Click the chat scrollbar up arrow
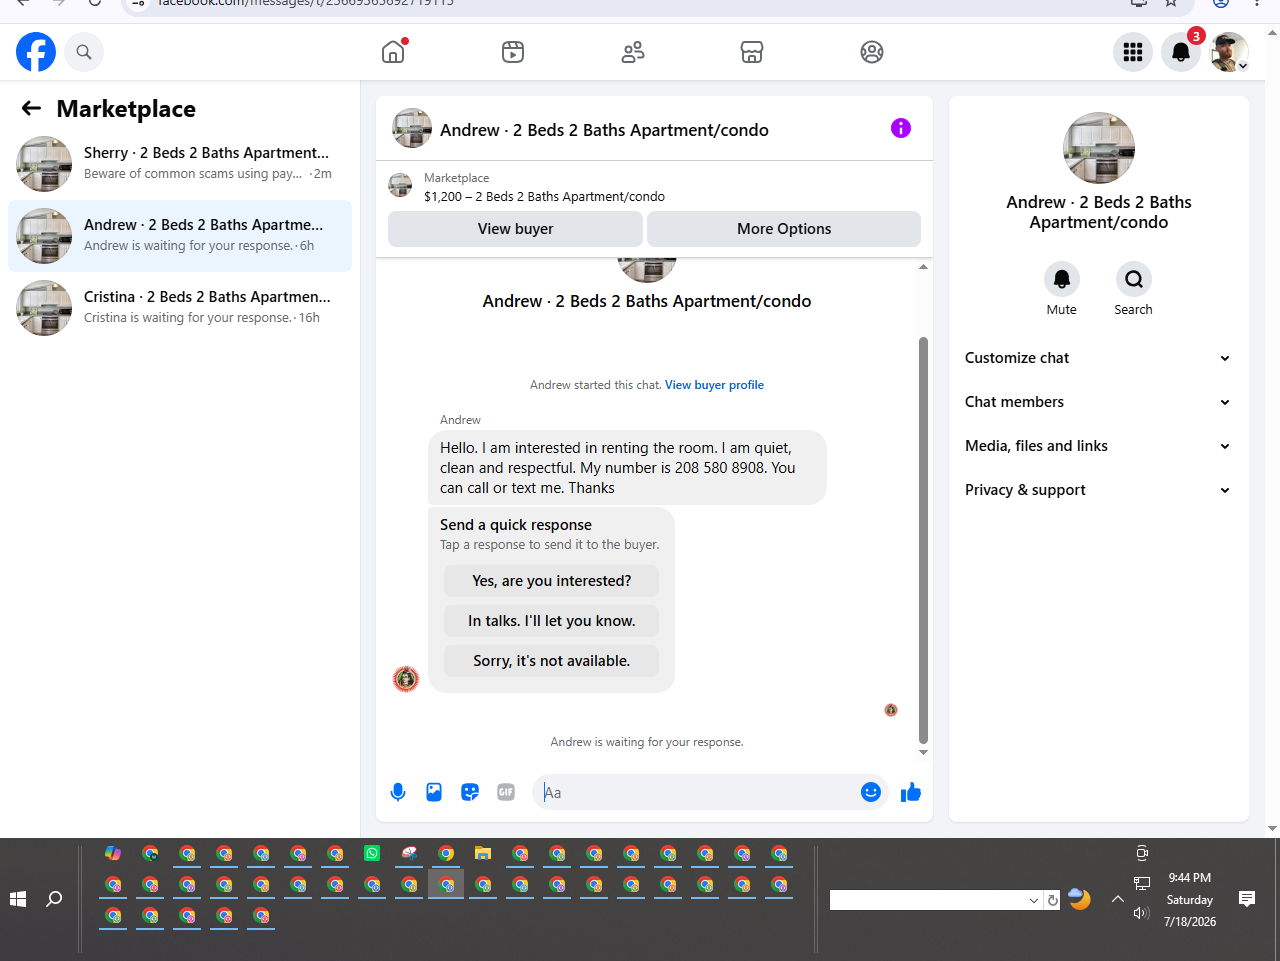Viewport: 1280px width, 961px height. [x=923, y=267]
